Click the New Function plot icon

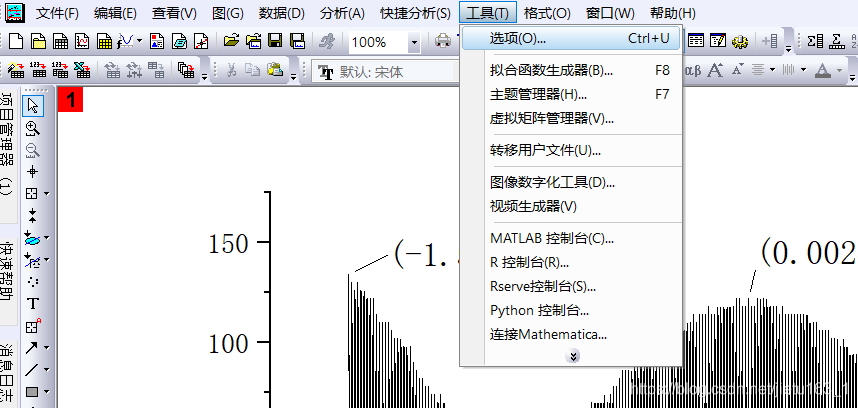click(x=126, y=41)
